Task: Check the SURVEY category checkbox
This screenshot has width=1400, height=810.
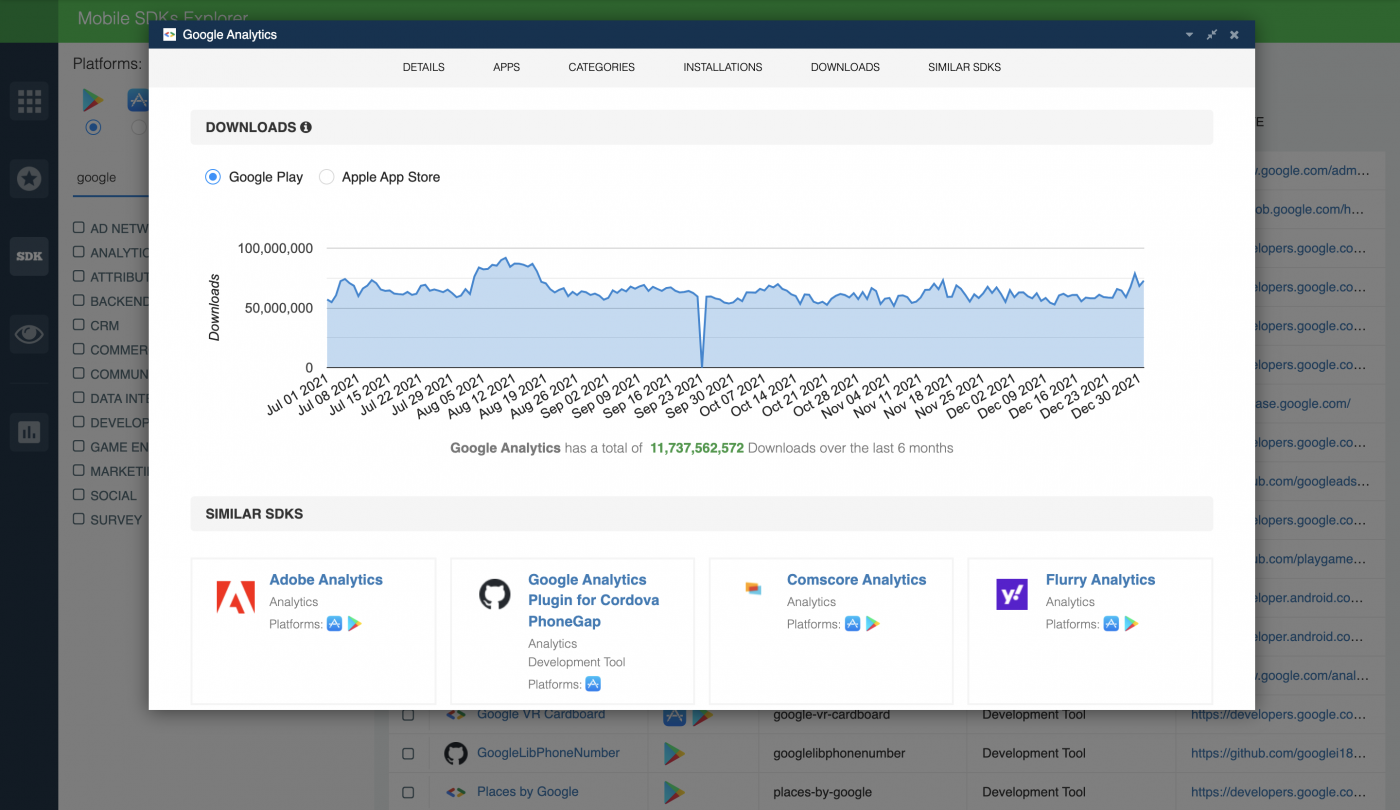Action: 79,519
